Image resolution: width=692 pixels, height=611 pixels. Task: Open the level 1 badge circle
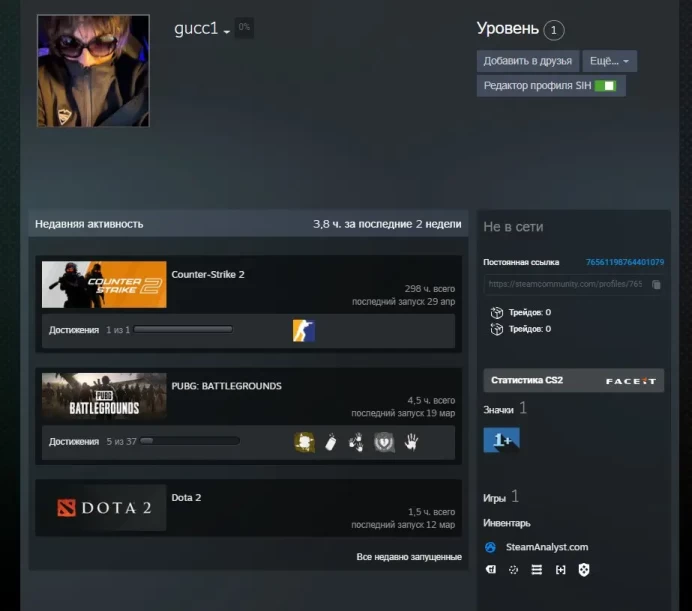pyautogui.click(x=553, y=30)
